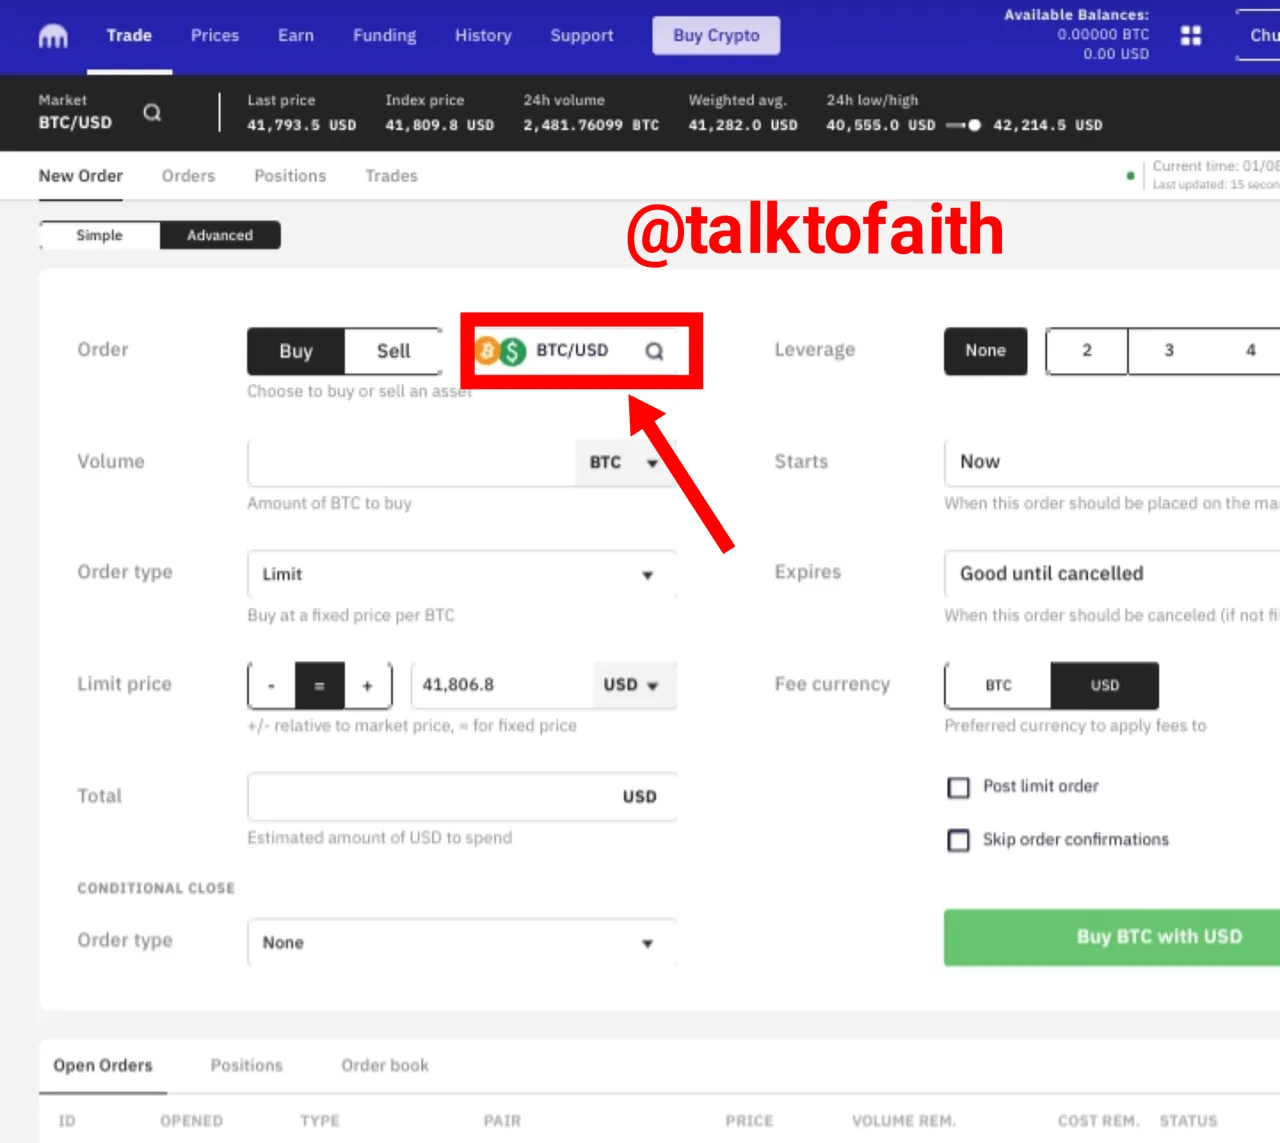Viewport: 1280px width, 1143px height.
Task: Enable the Post limit order checkbox
Action: tap(958, 787)
